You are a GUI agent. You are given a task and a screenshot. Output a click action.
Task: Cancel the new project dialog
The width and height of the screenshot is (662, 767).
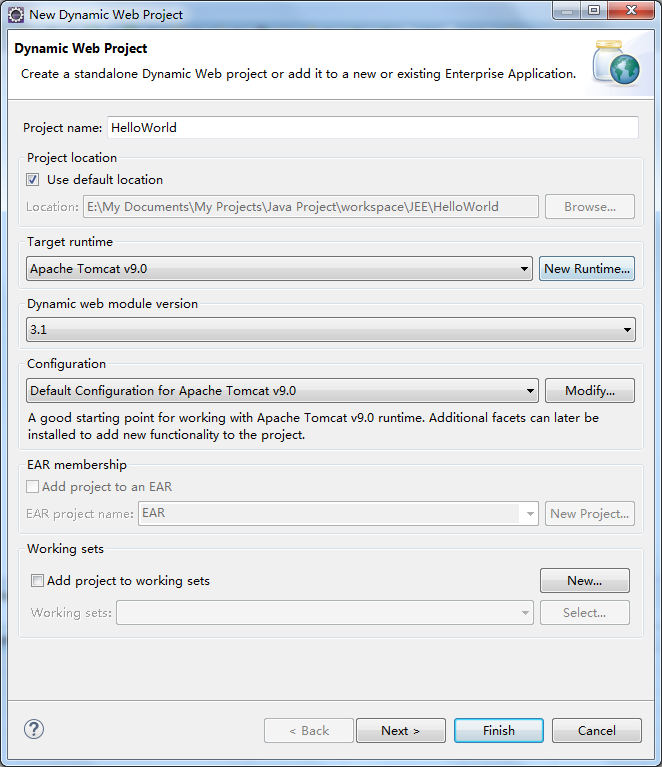596,730
